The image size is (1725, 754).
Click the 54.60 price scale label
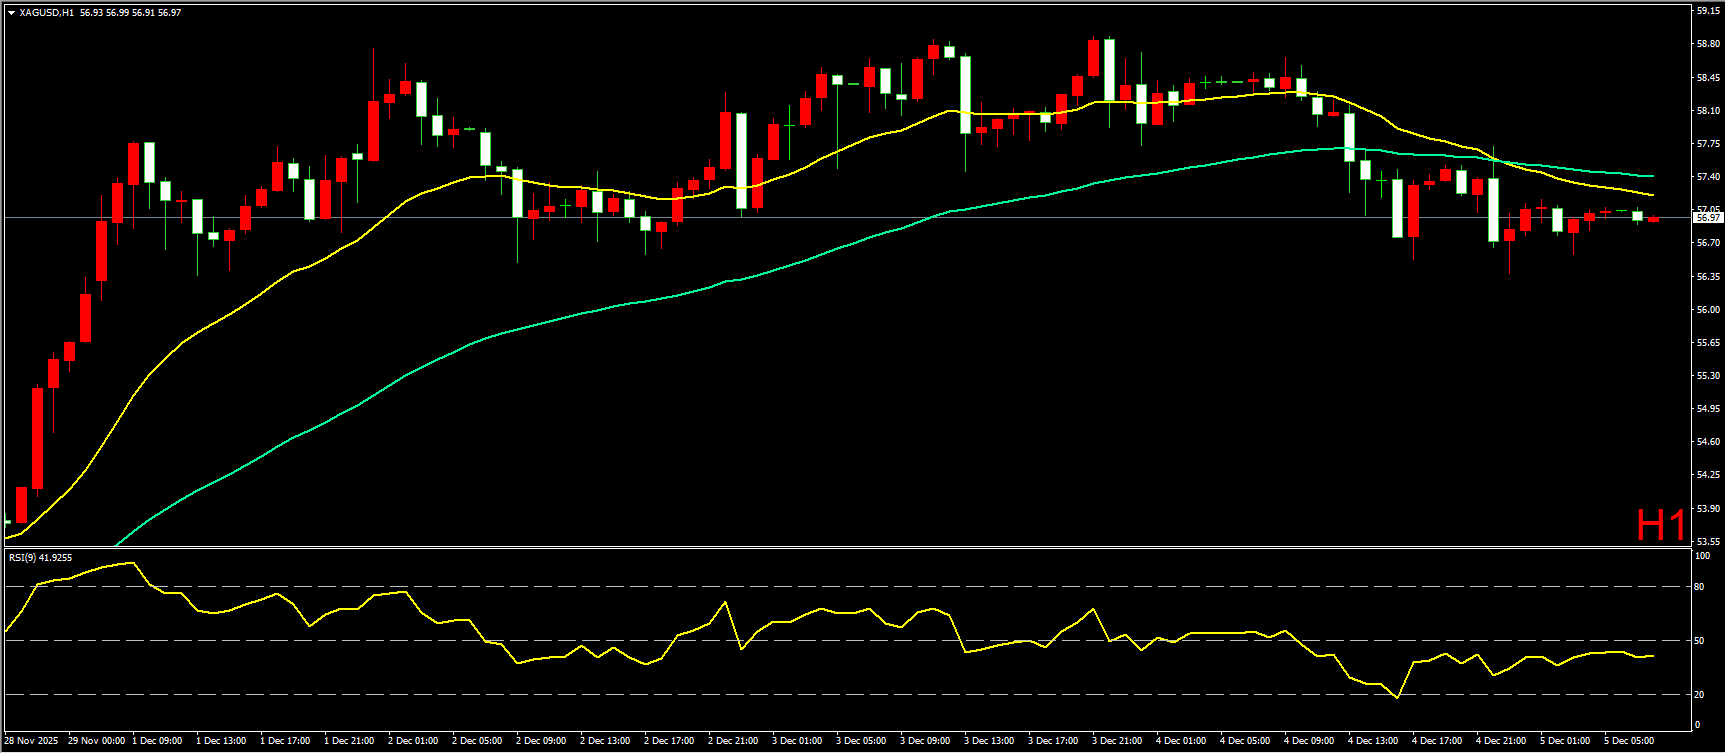coord(1708,442)
